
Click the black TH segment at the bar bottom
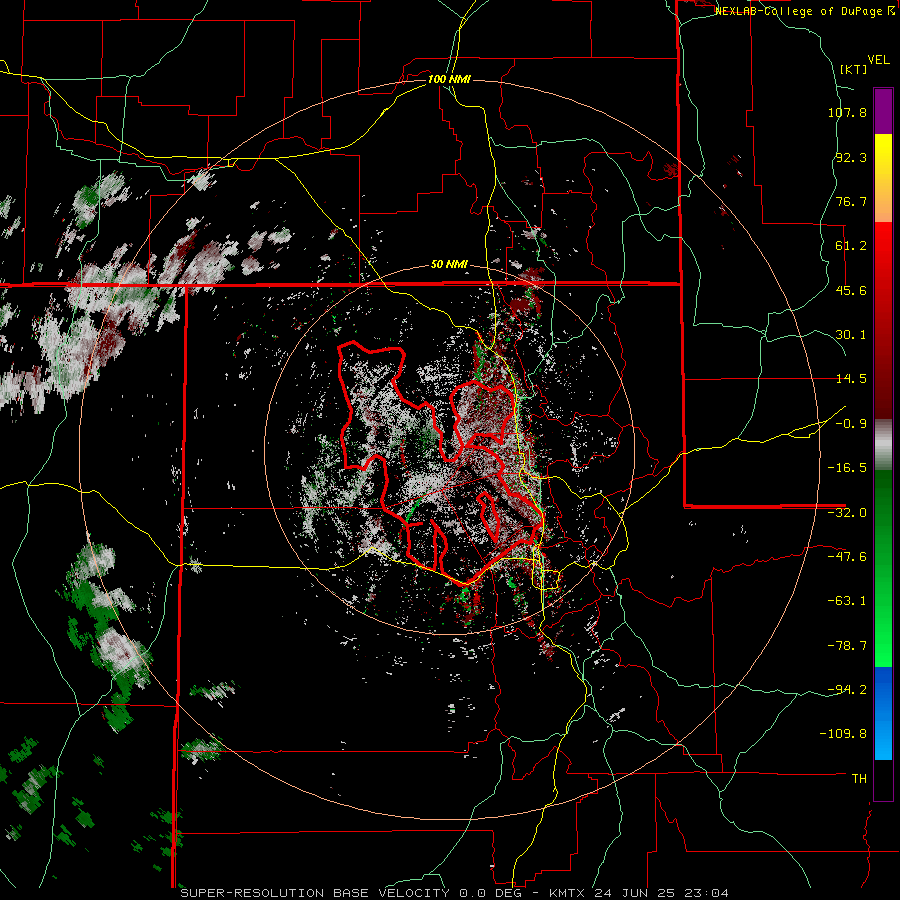coord(883,780)
